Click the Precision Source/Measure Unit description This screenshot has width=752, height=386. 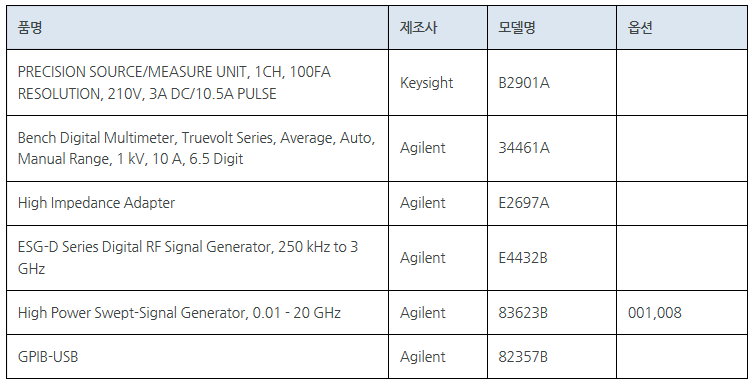pyautogui.click(x=174, y=82)
